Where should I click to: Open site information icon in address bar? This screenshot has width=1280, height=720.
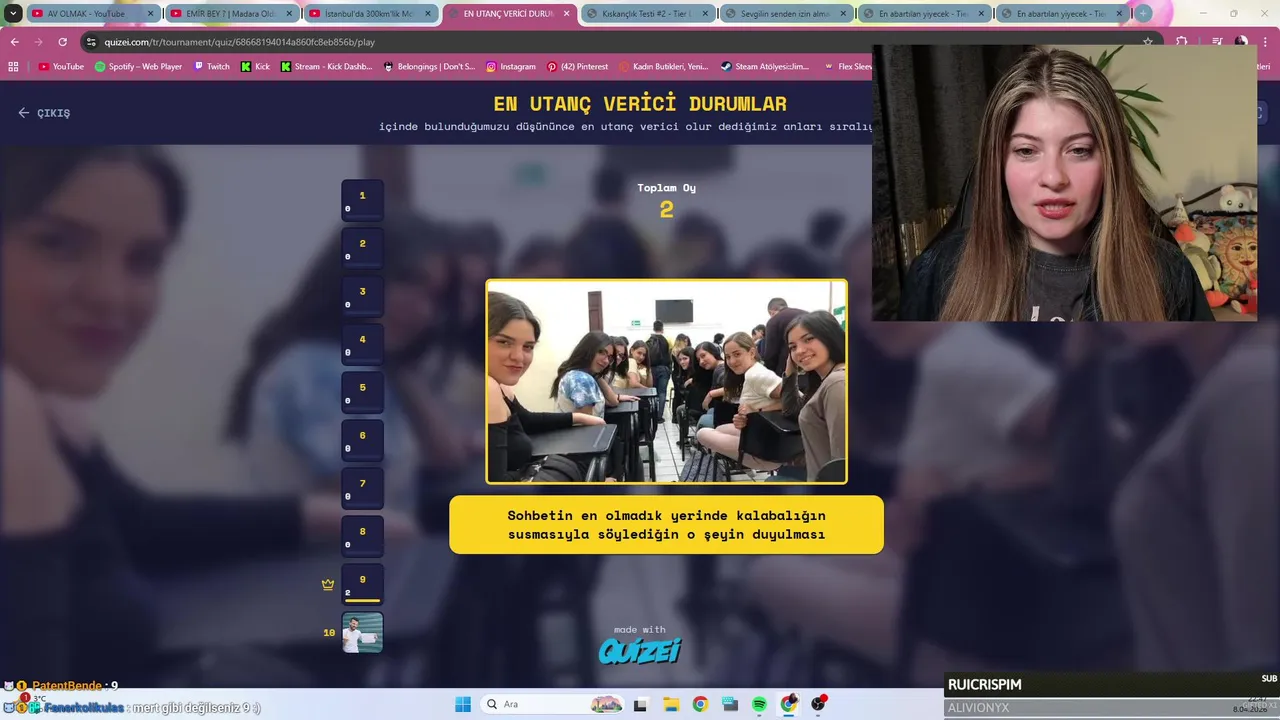[x=92, y=42]
